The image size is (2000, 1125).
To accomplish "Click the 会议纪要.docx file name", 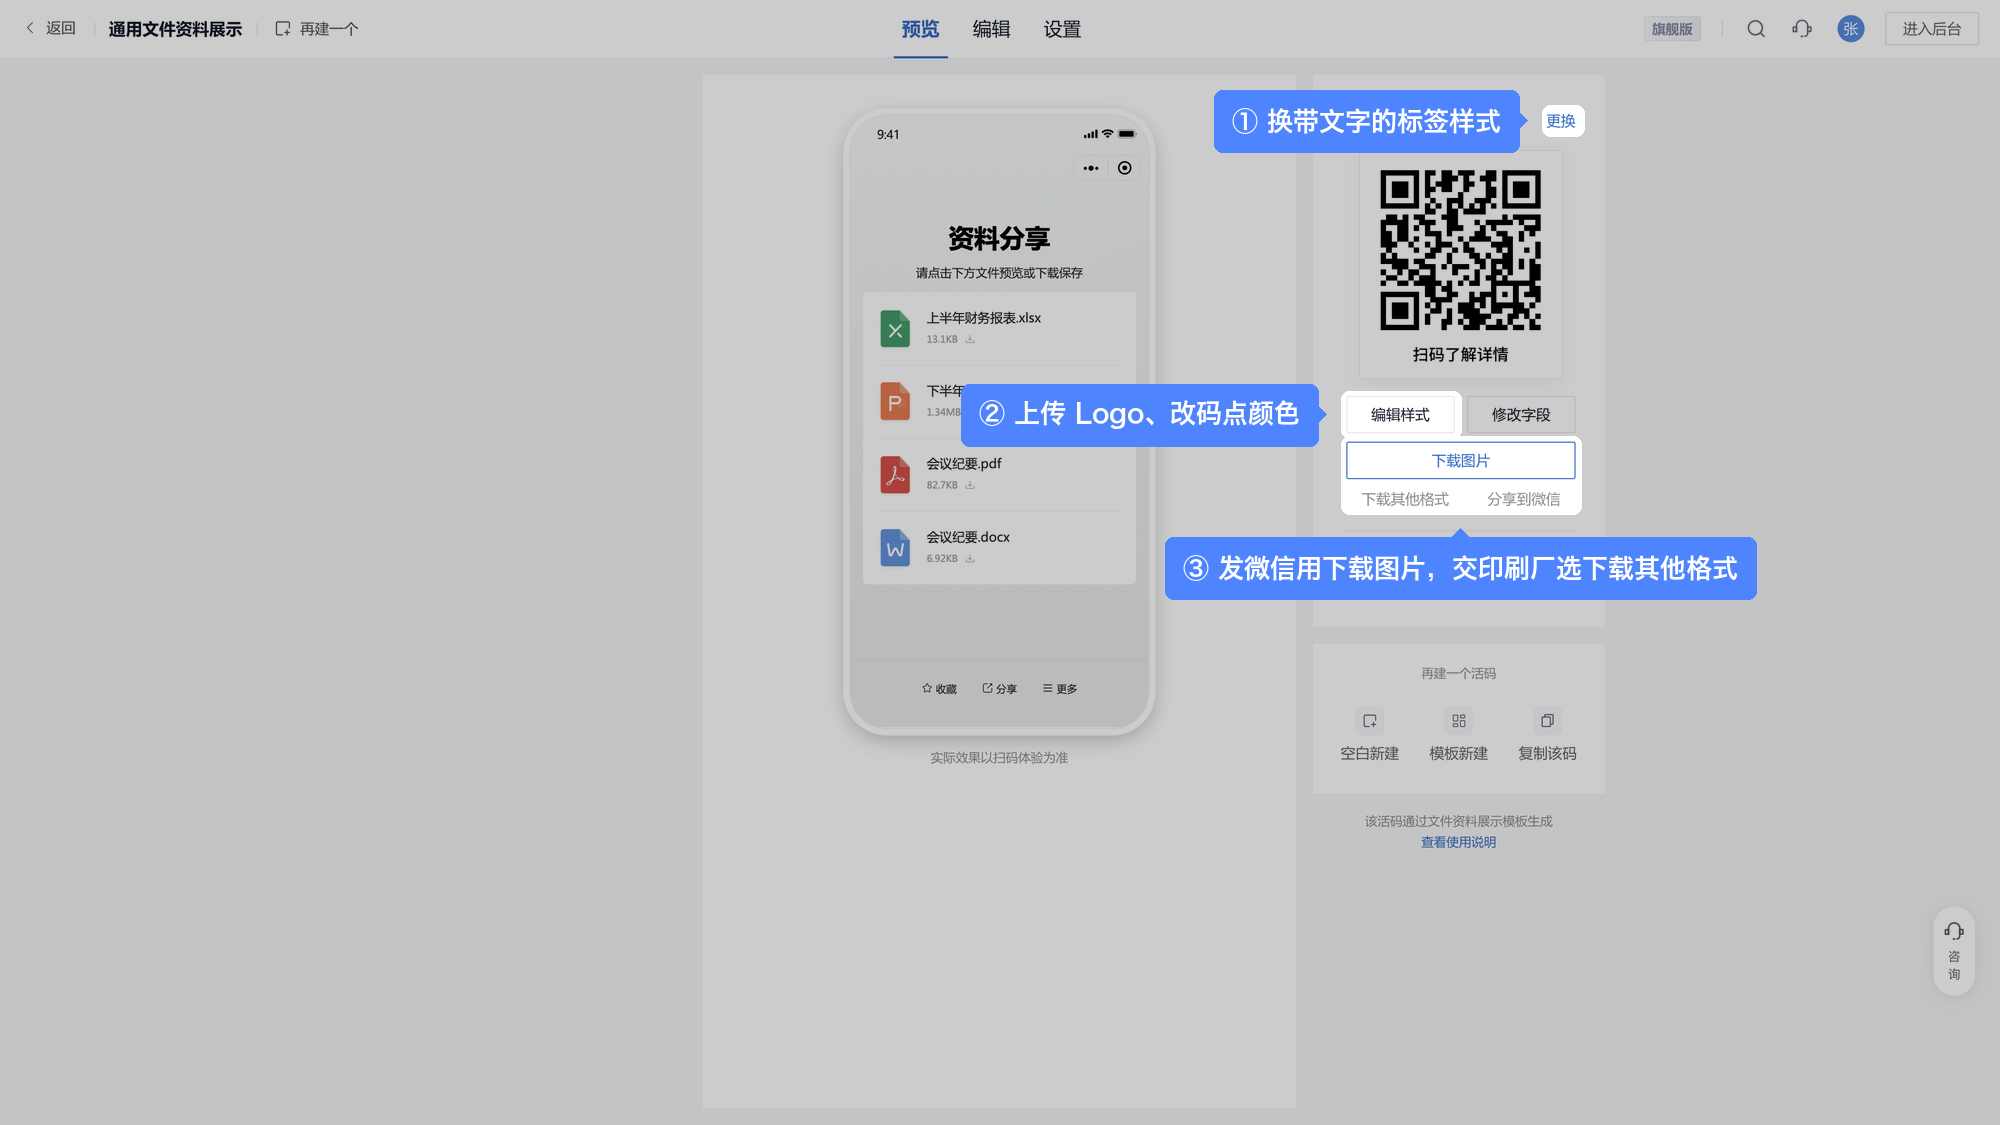I will point(968,537).
